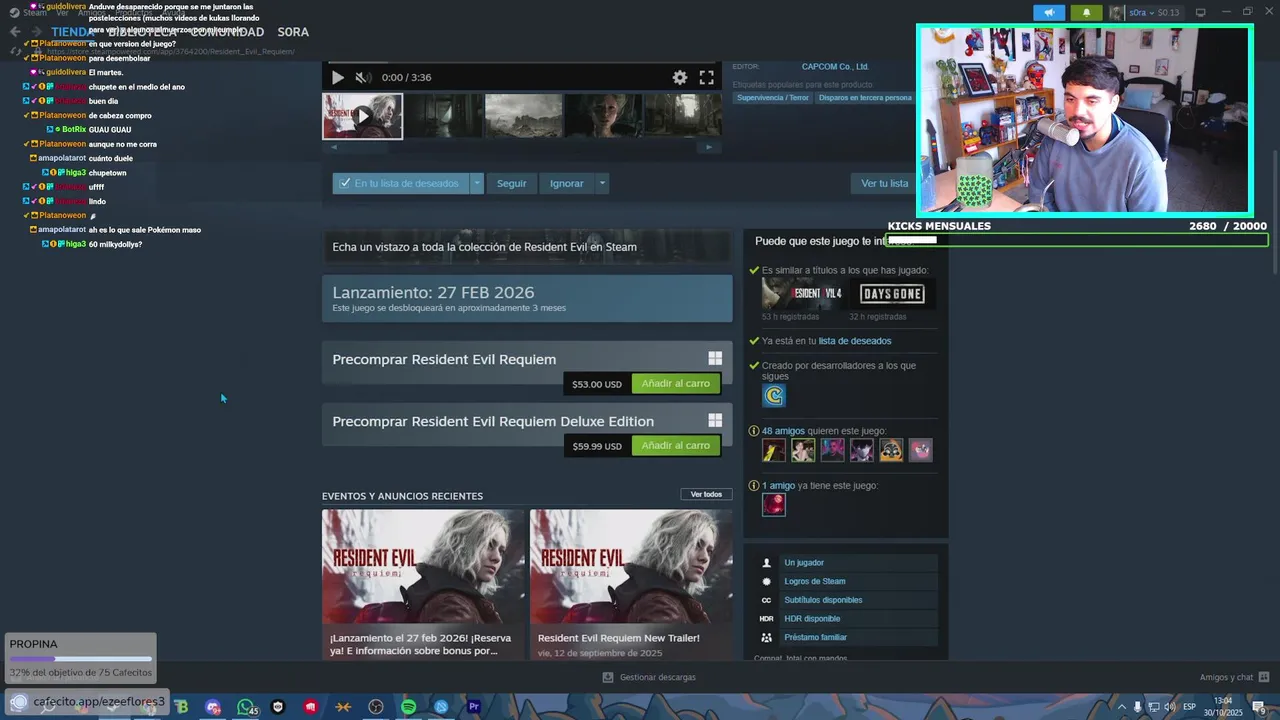Screen dimensions: 1280x720
Task: Select the fourth screenshot thumbnail showing a face
Action: [x=604, y=116]
